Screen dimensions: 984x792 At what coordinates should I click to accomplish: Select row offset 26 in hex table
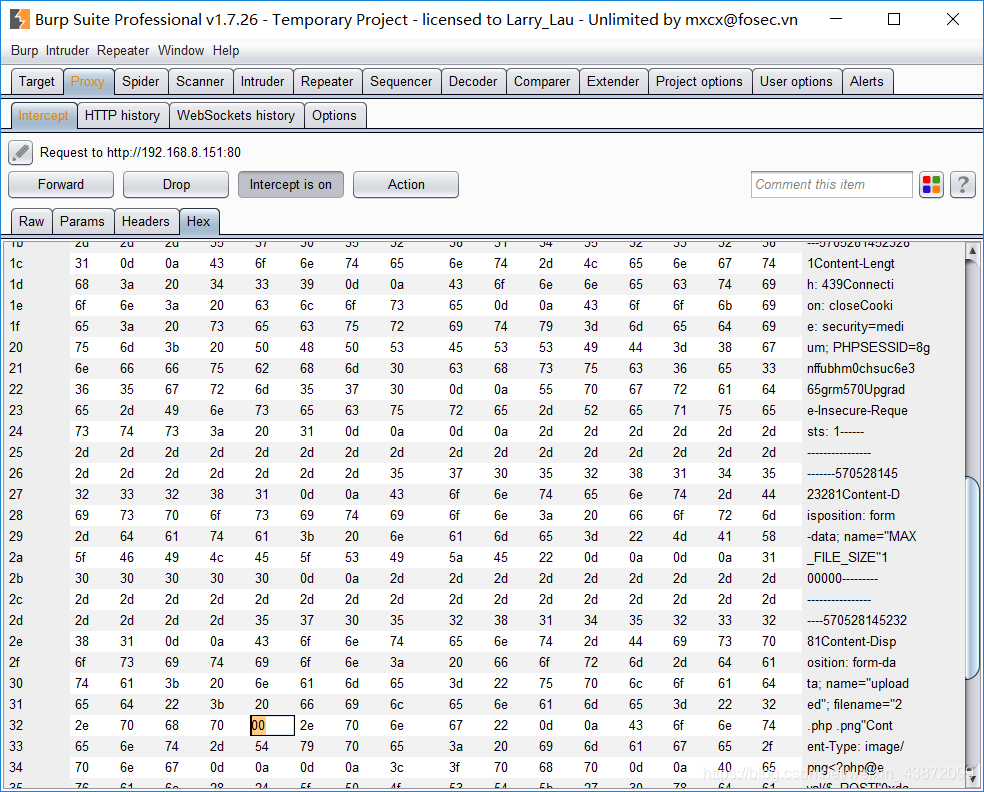point(16,474)
